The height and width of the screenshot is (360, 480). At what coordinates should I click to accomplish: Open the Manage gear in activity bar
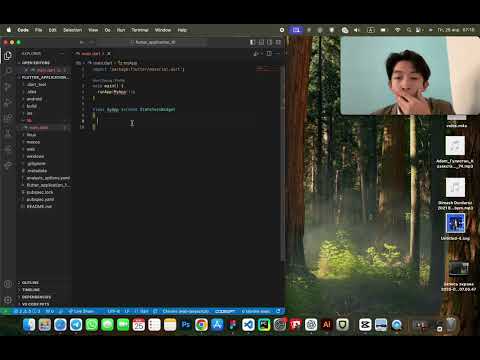[8, 300]
